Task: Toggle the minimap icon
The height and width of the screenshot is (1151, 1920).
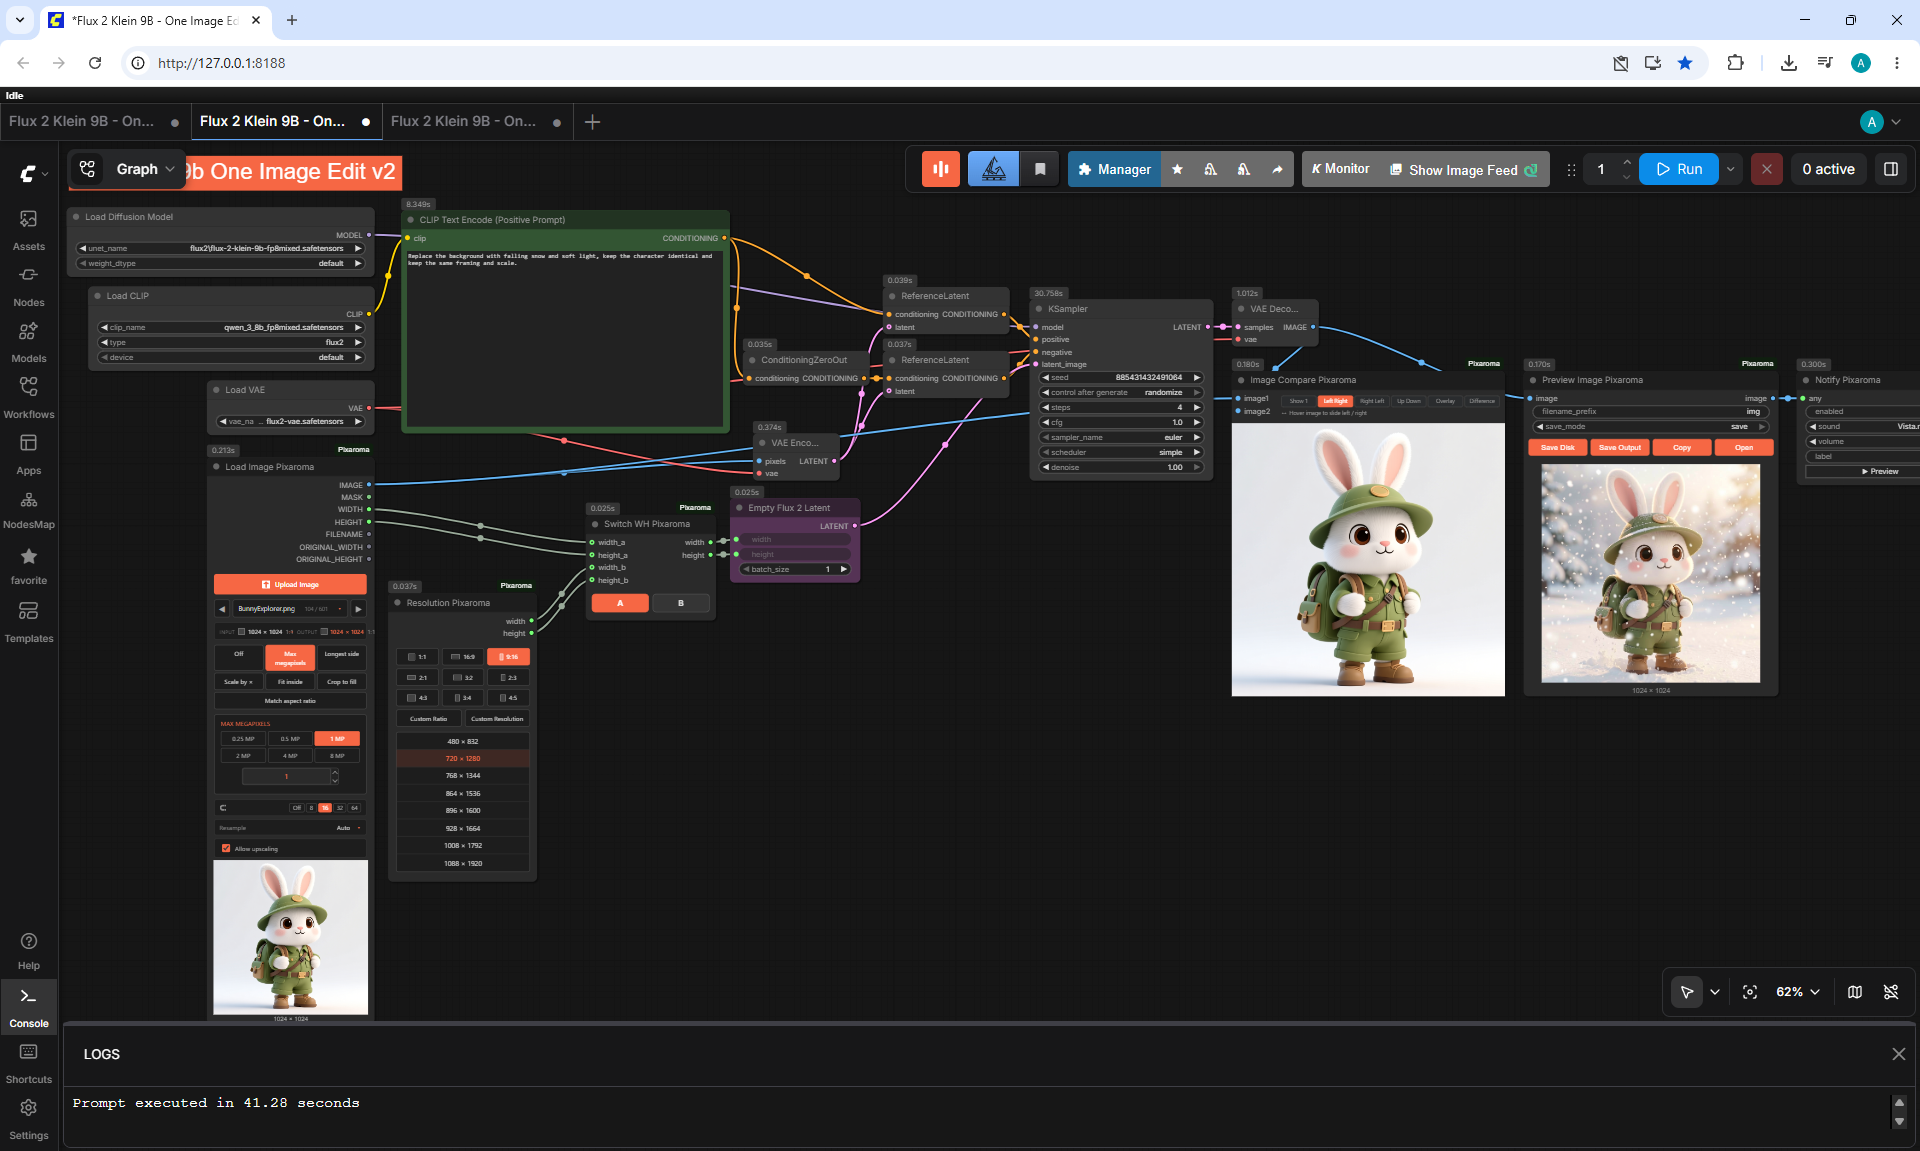Action: pos(1855,992)
